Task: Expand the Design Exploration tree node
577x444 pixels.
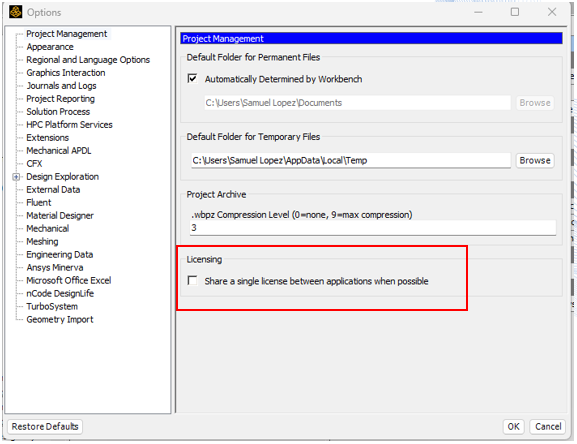Action: coord(16,177)
